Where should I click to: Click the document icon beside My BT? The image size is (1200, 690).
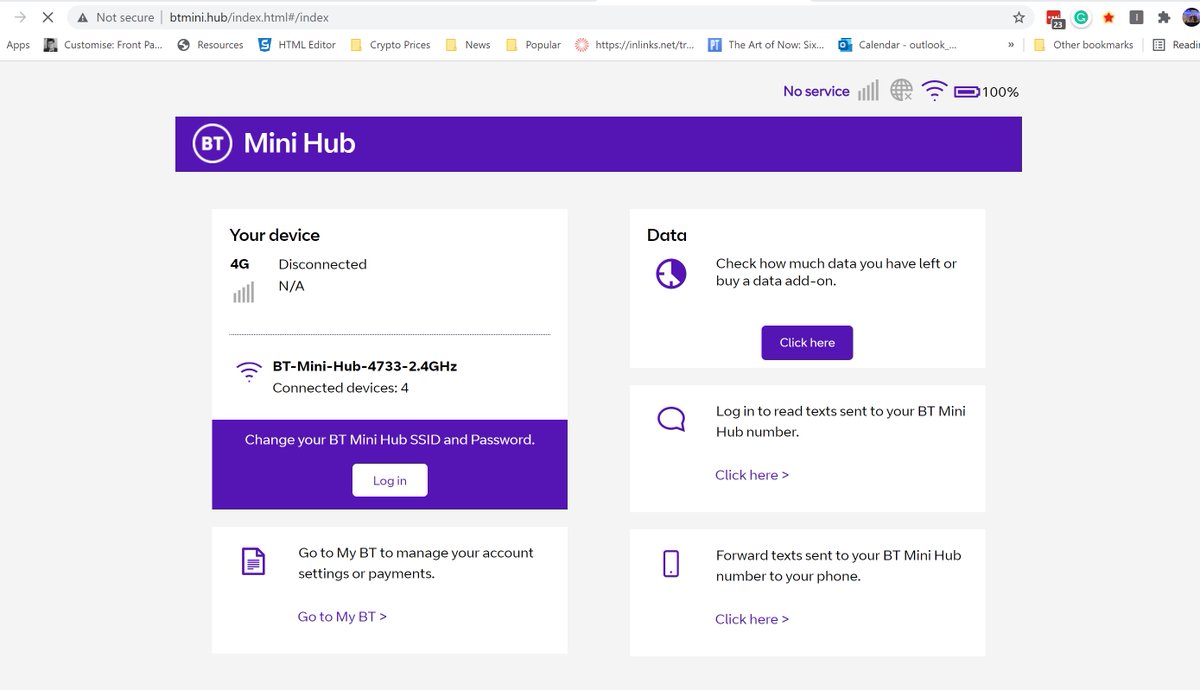[x=254, y=561]
